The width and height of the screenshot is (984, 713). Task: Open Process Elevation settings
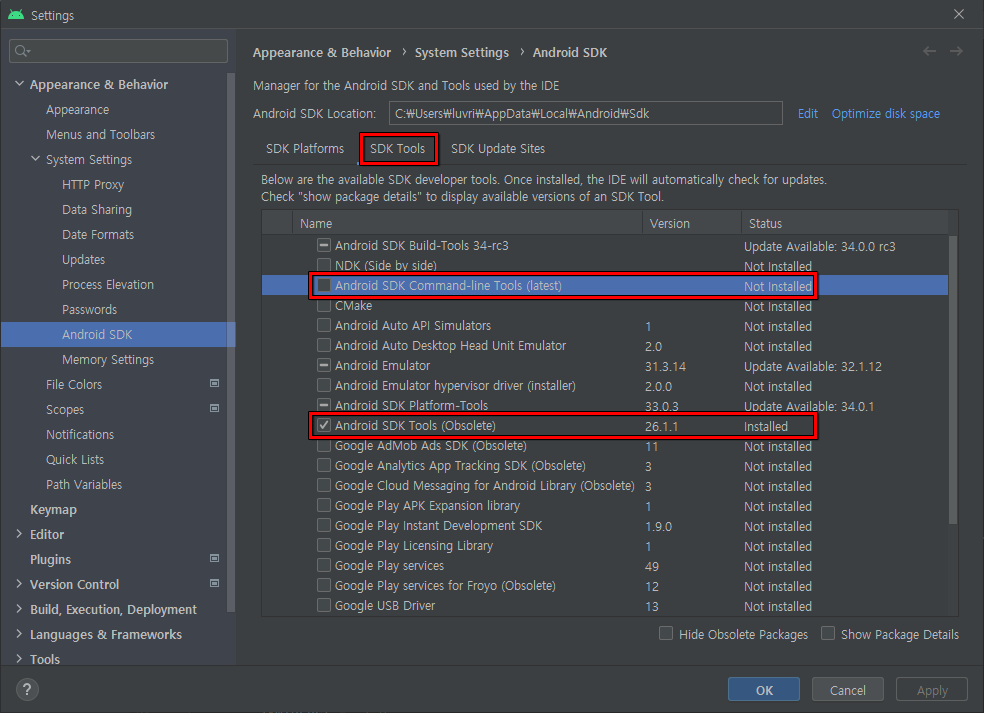pos(108,284)
